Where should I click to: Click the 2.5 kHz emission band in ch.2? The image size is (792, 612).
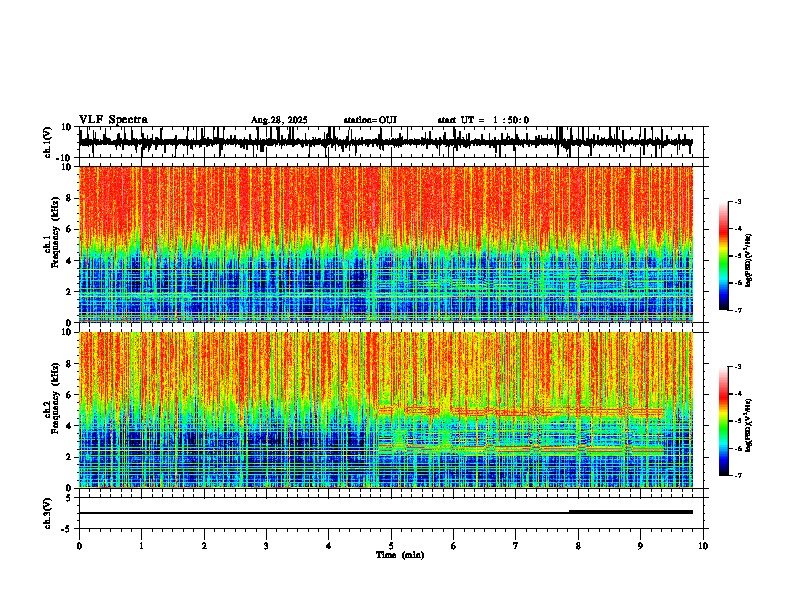521,449
